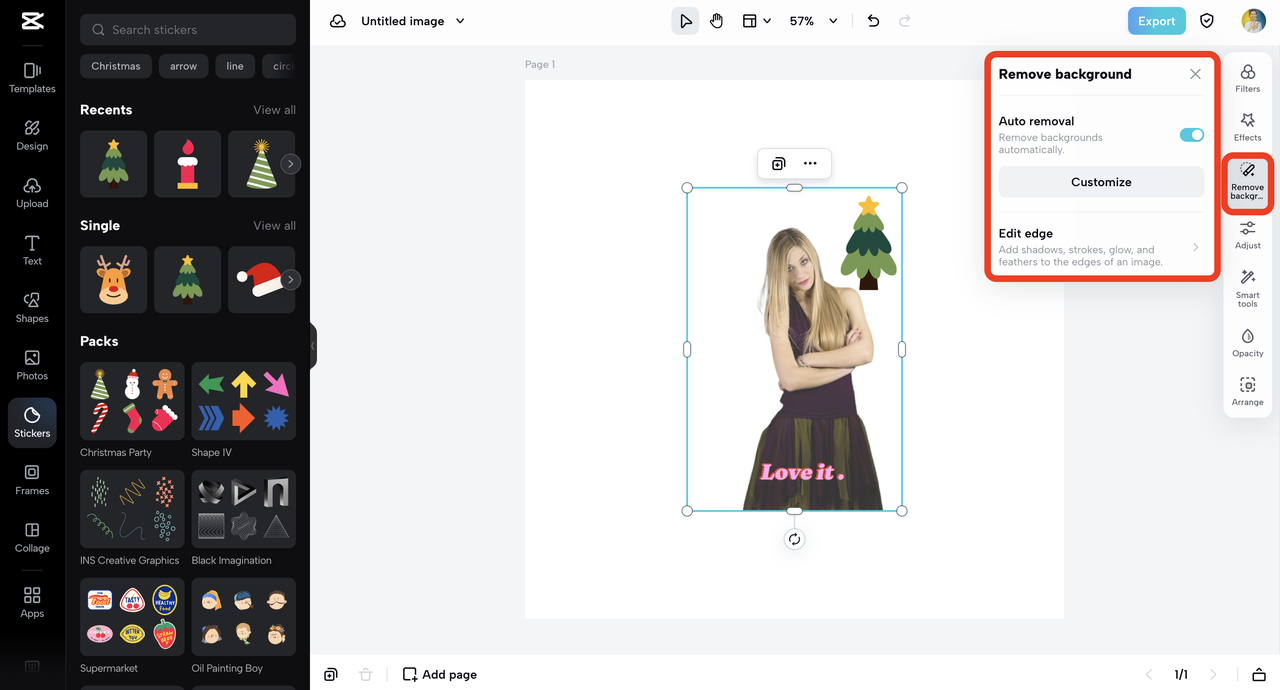Open the INS Creative Graphics pack
This screenshot has height=690, width=1280.
coord(132,509)
